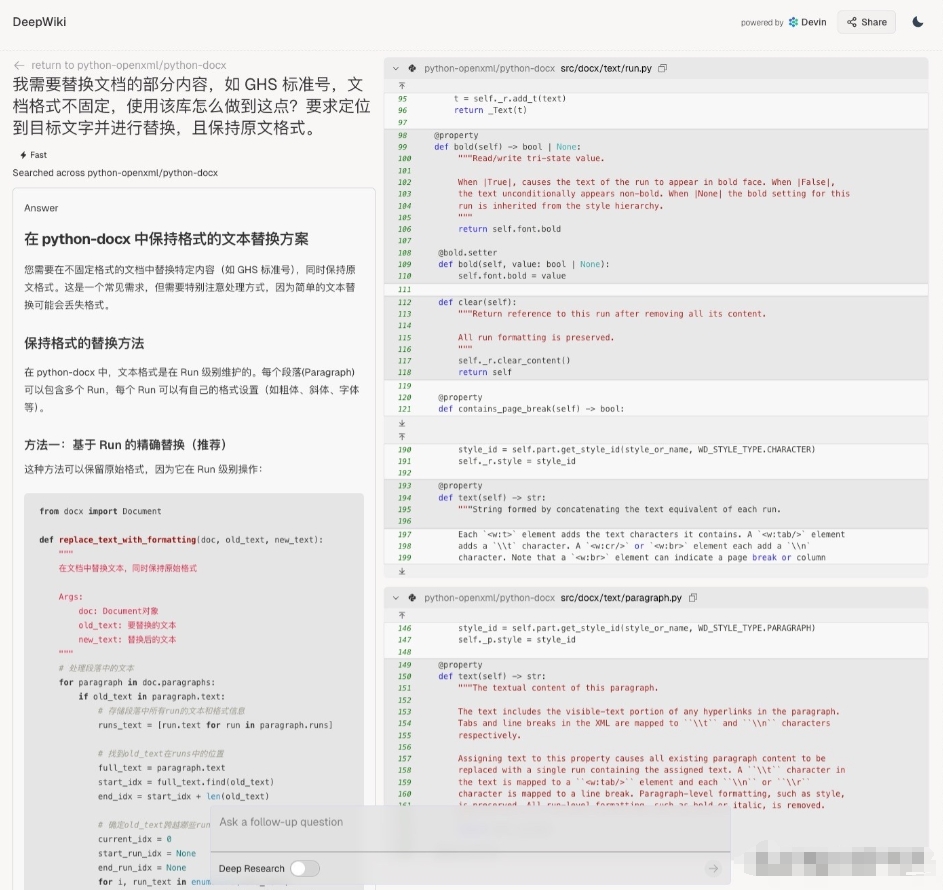Click 'powered by' text
943x890 pixels.
761,23
